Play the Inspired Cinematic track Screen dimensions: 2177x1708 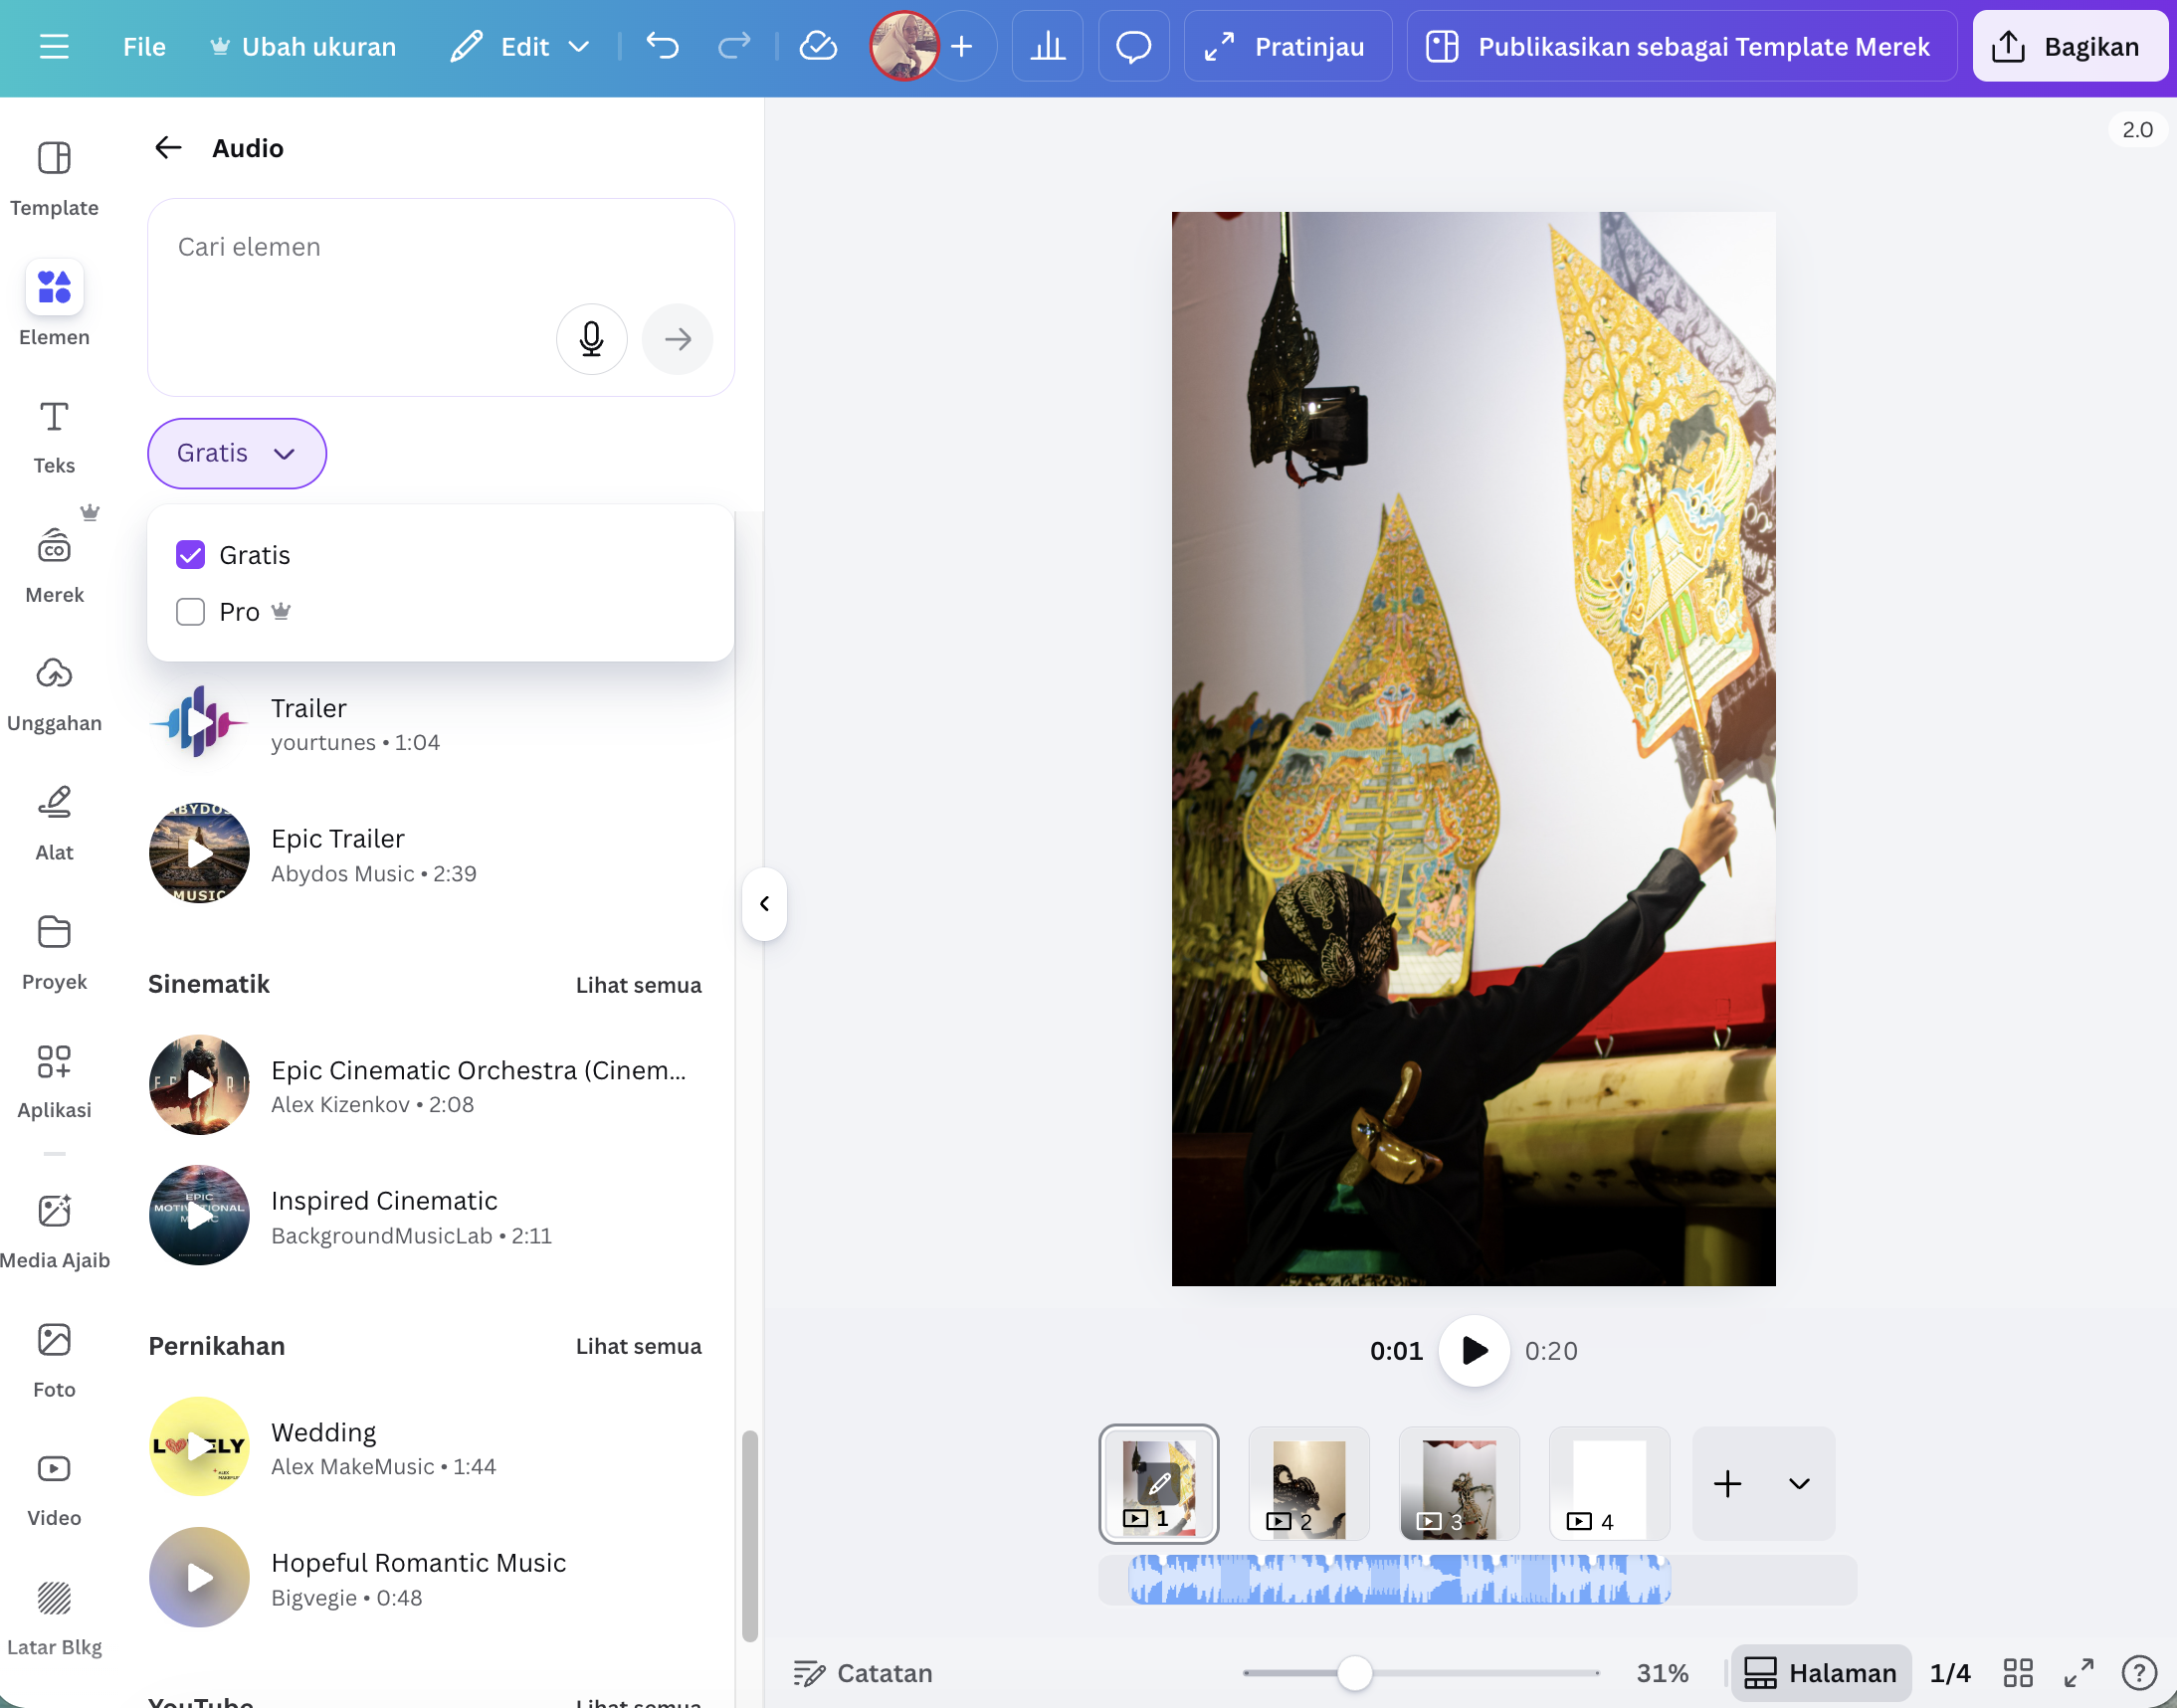199,1215
